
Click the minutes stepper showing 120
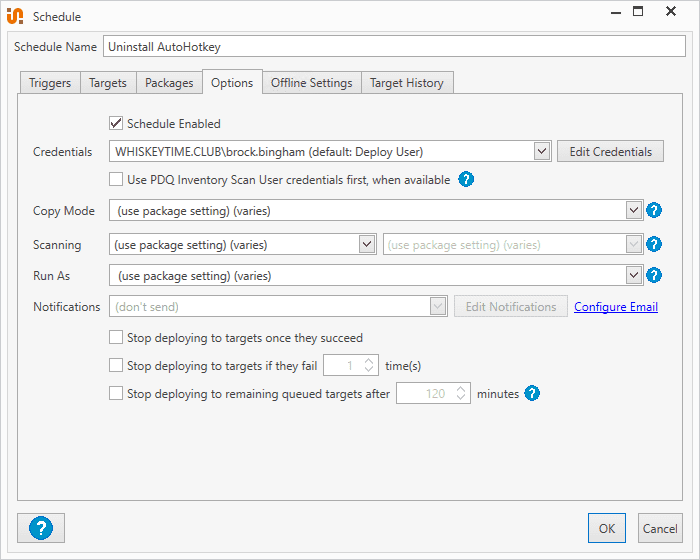(x=433, y=393)
